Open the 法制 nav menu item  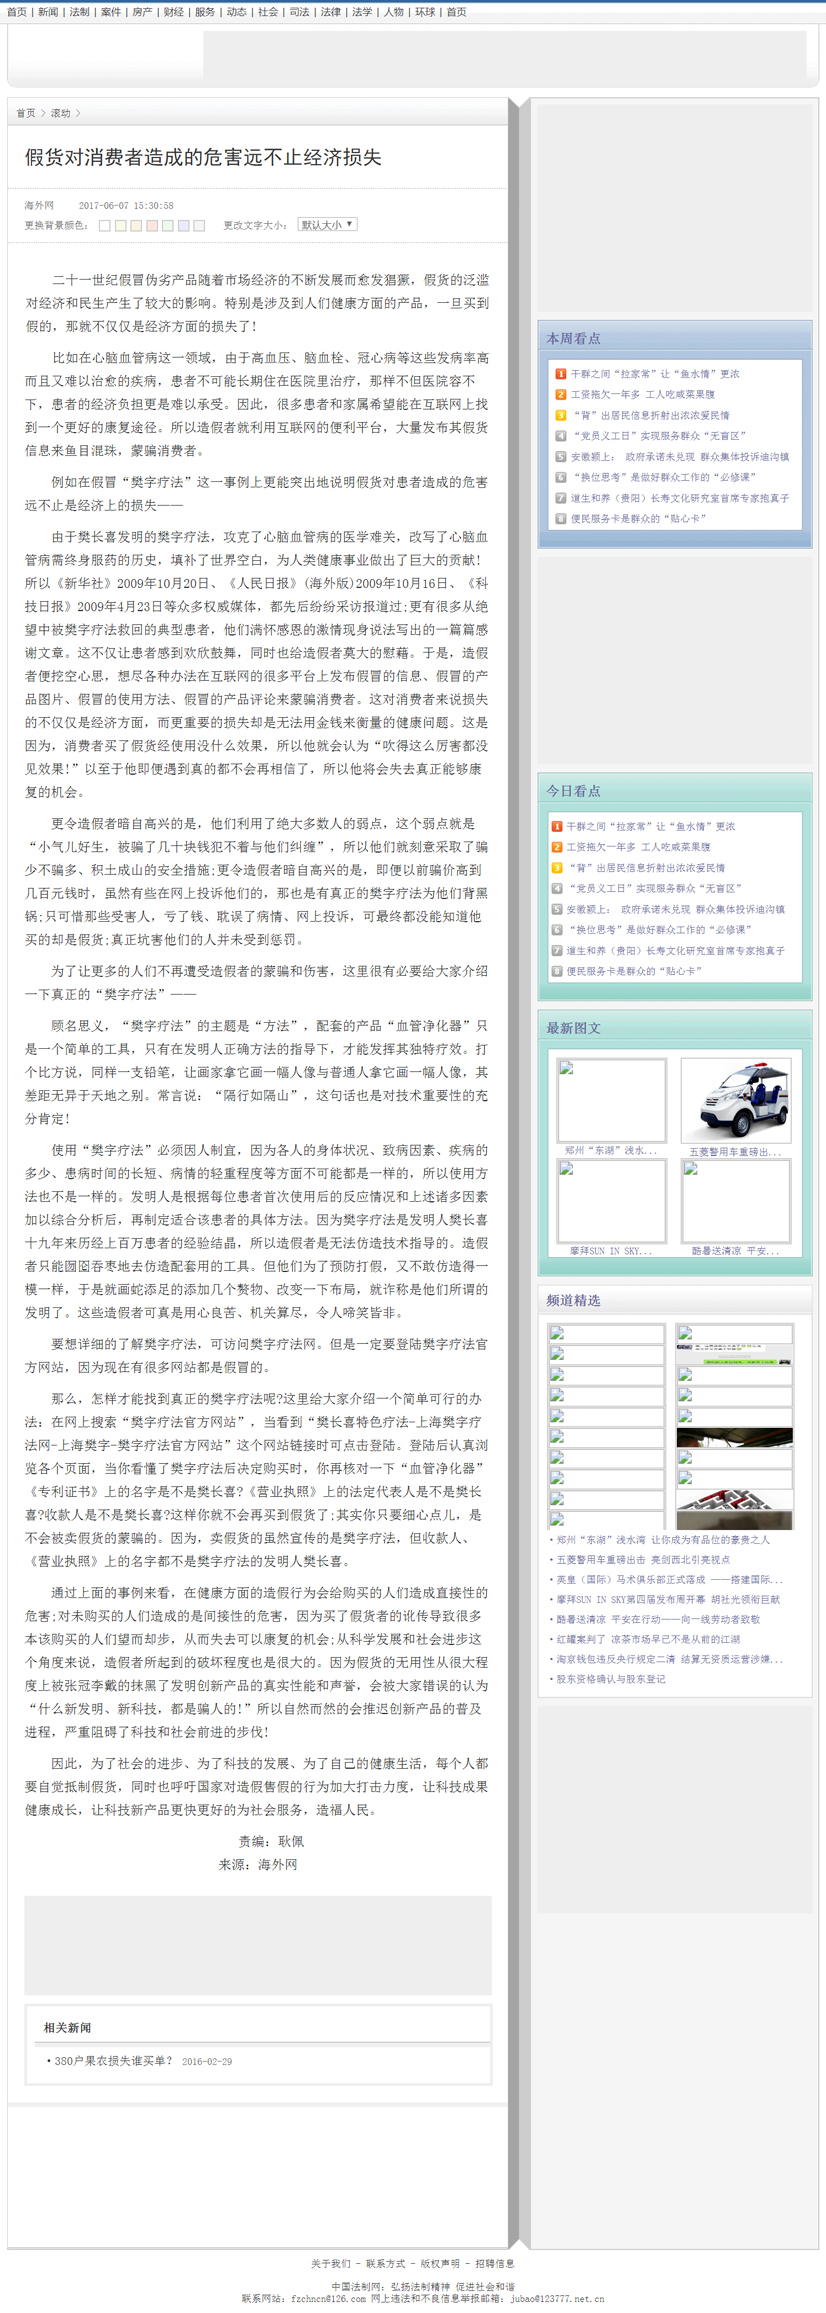(79, 12)
